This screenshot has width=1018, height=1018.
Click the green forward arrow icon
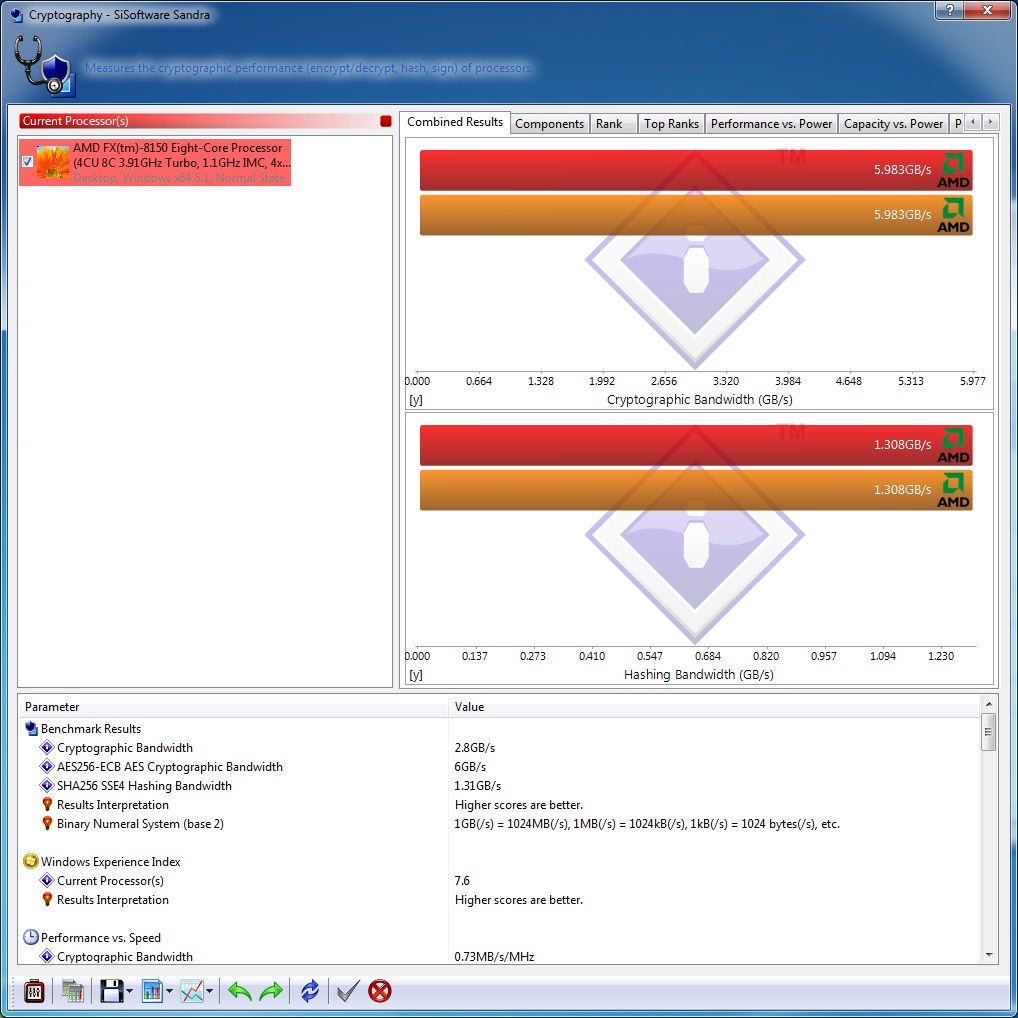[271, 991]
